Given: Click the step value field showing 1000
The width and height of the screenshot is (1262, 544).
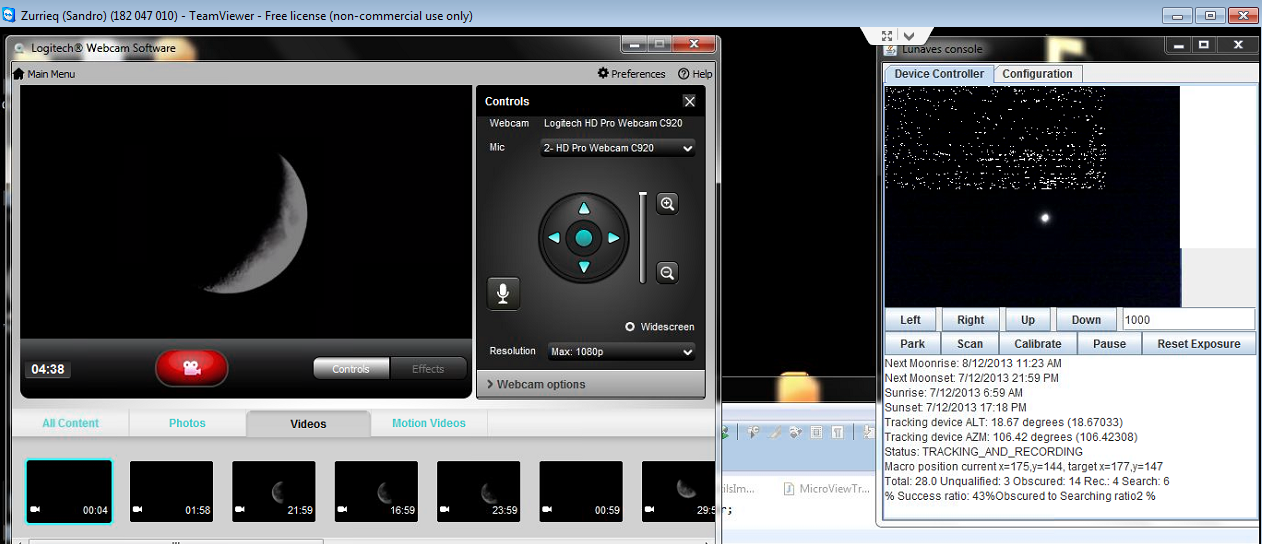Looking at the screenshot, I should tap(1187, 319).
